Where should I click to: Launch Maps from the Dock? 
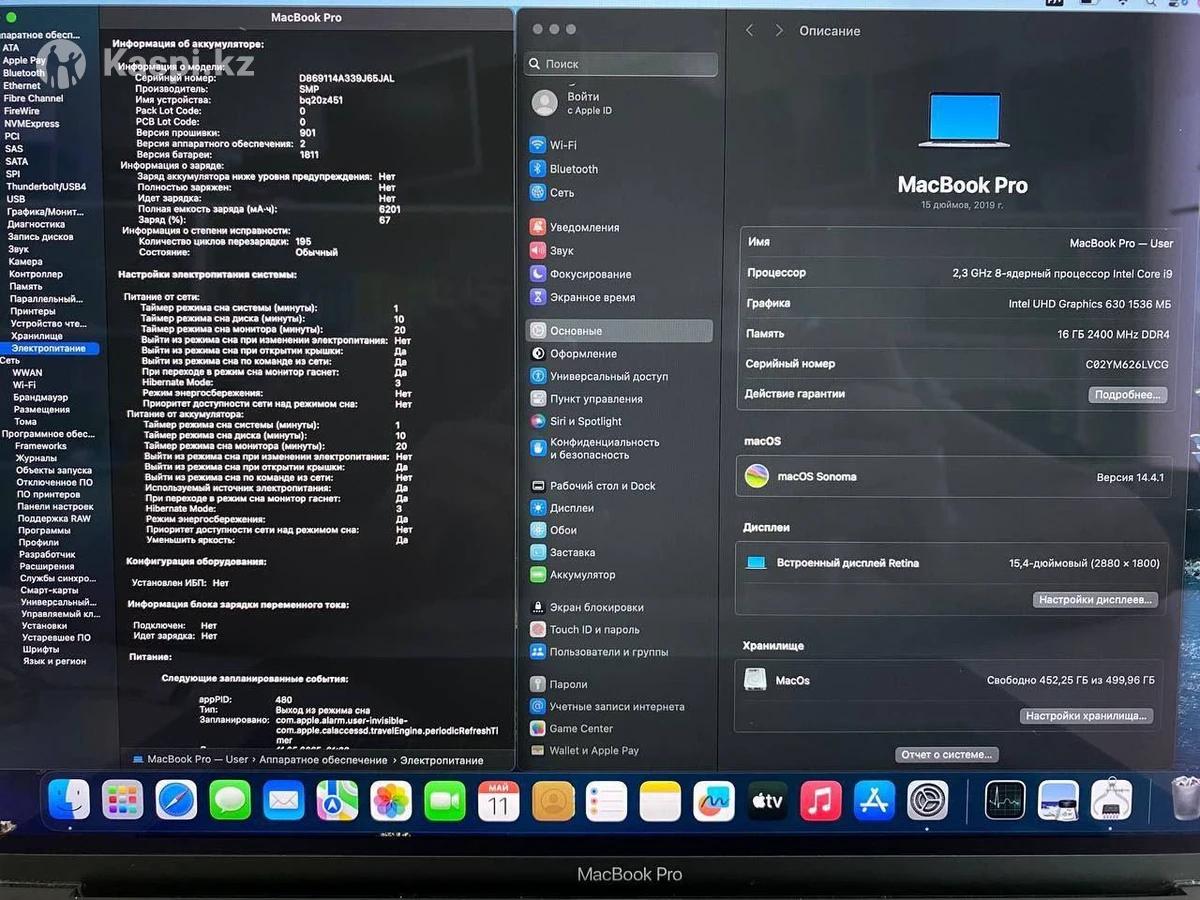pyautogui.click(x=337, y=800)
